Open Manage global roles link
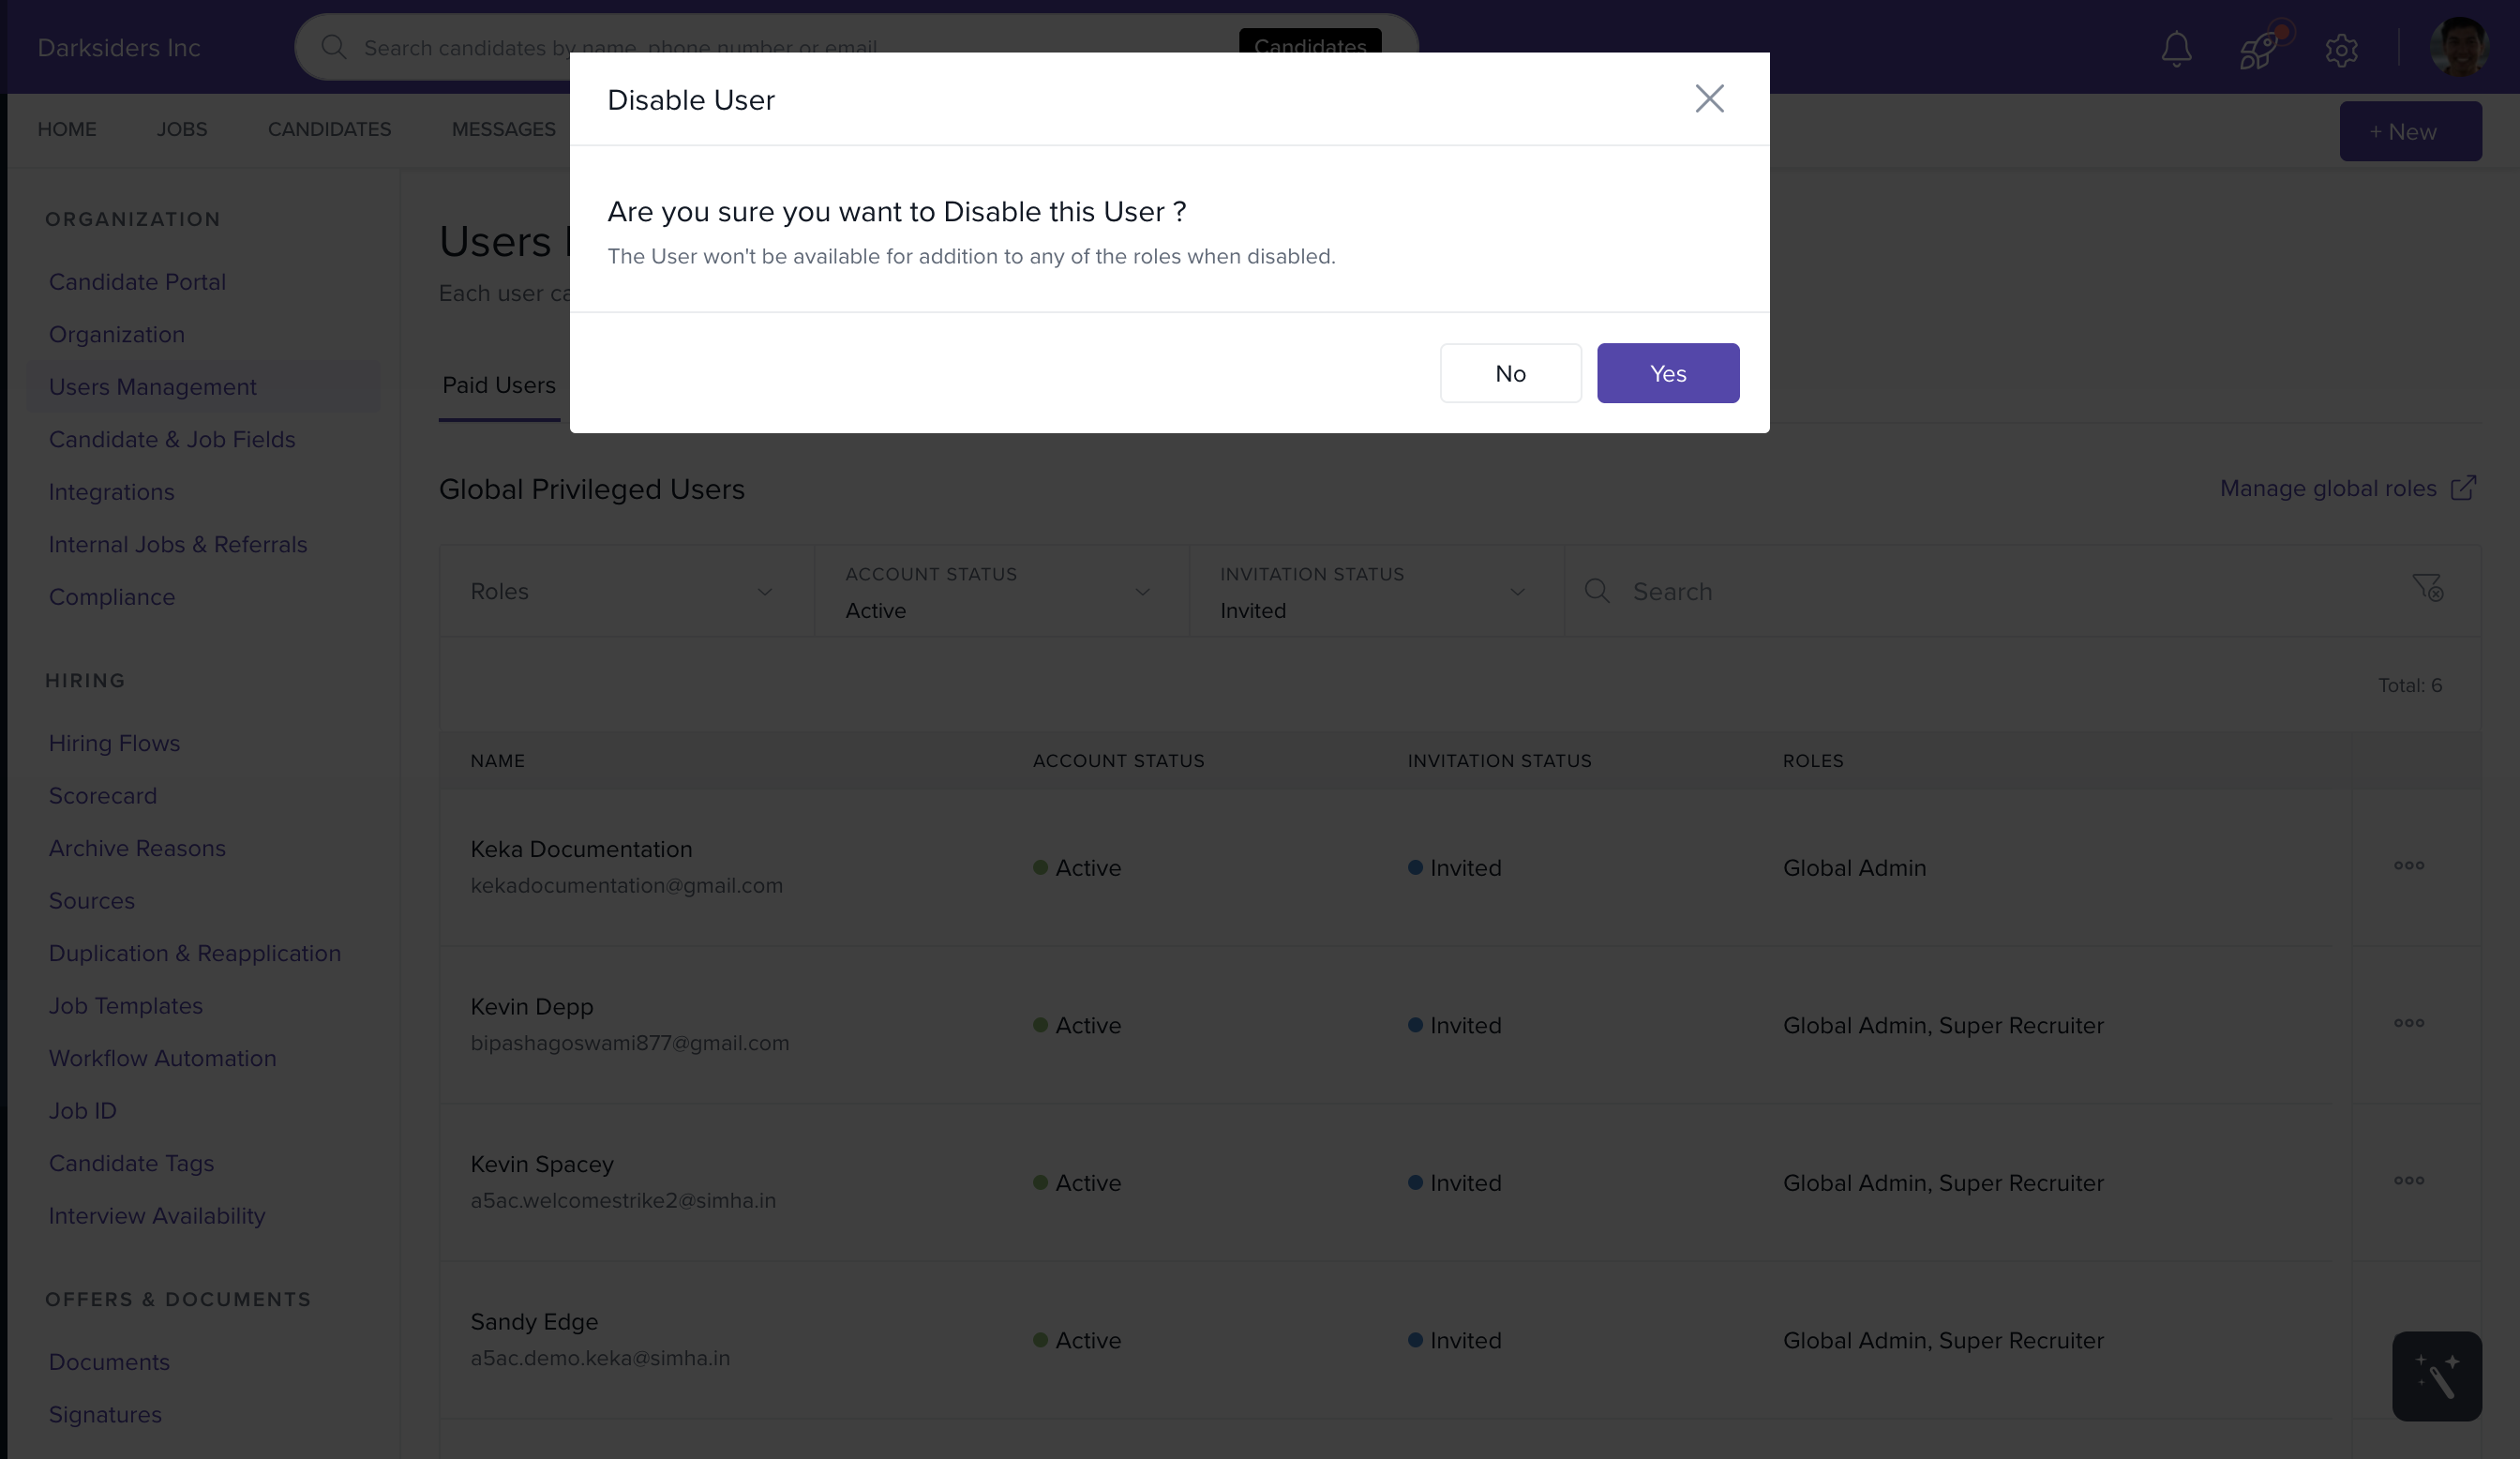This screenshot has width=2520, height=1459. point(2346,488)
